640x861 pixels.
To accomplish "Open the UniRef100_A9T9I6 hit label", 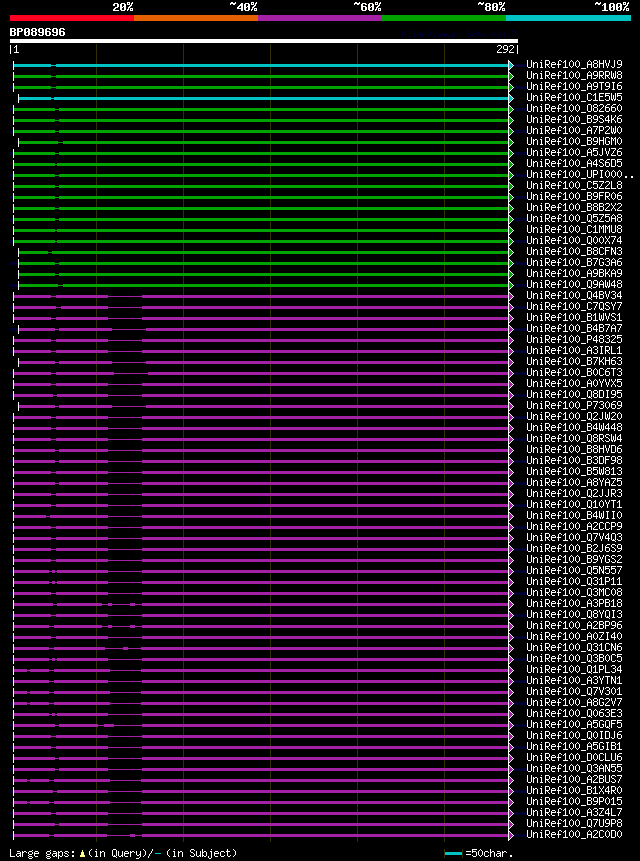I will point(574,87).
